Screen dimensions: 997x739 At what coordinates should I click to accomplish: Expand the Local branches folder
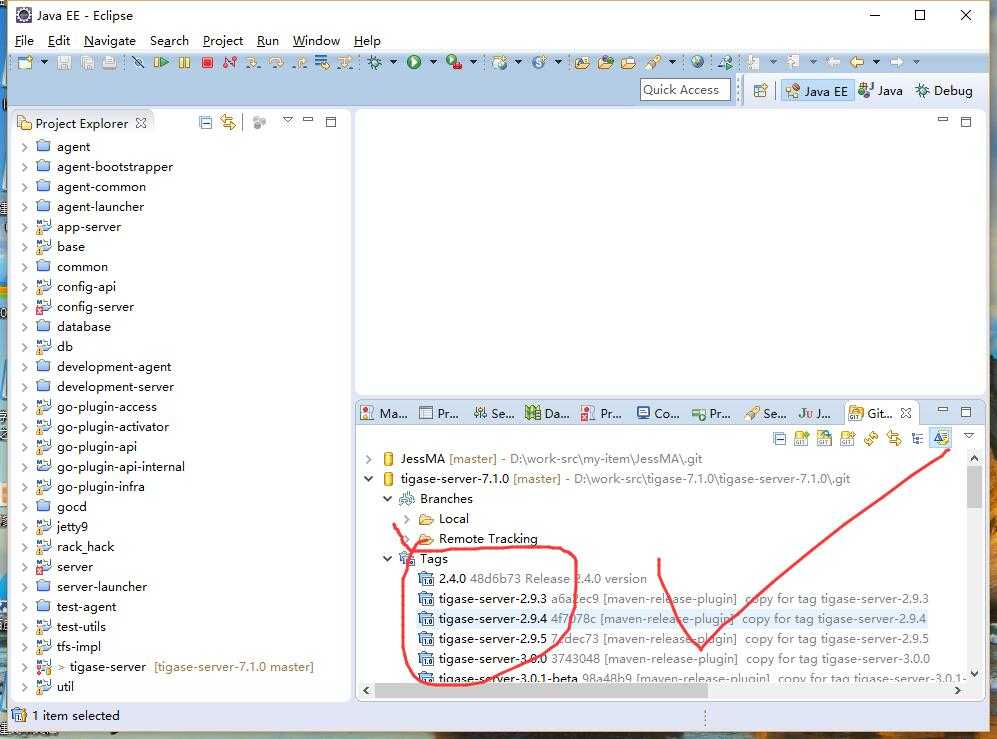(x=406, y=519)
